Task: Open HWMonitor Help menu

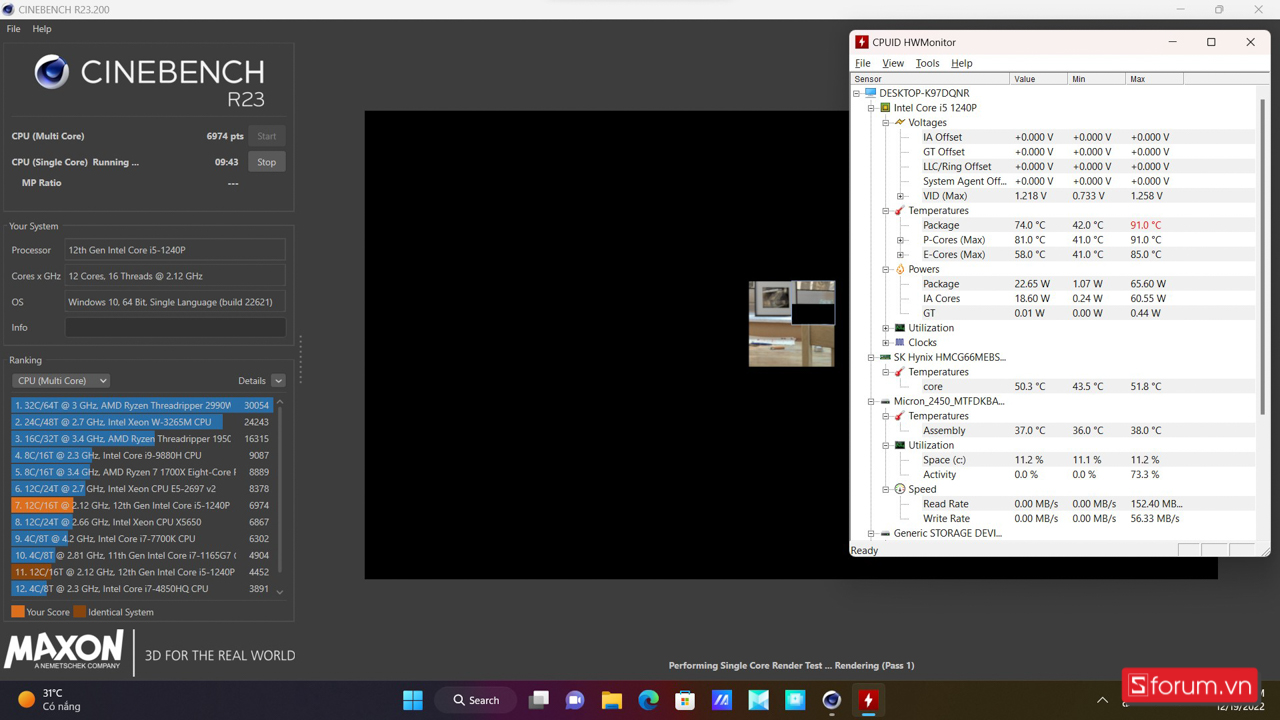Action: (961, 63)
